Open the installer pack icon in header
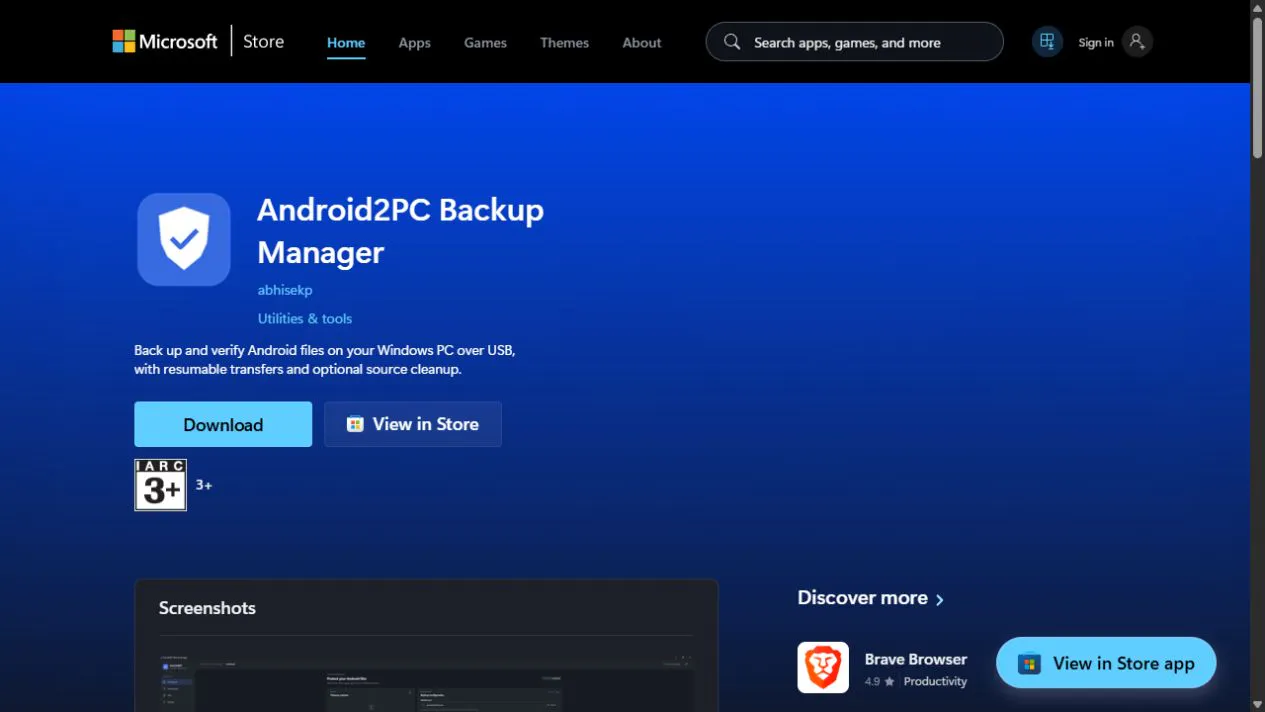The height and width of the screenshot is (712, 1265). 1047,41
